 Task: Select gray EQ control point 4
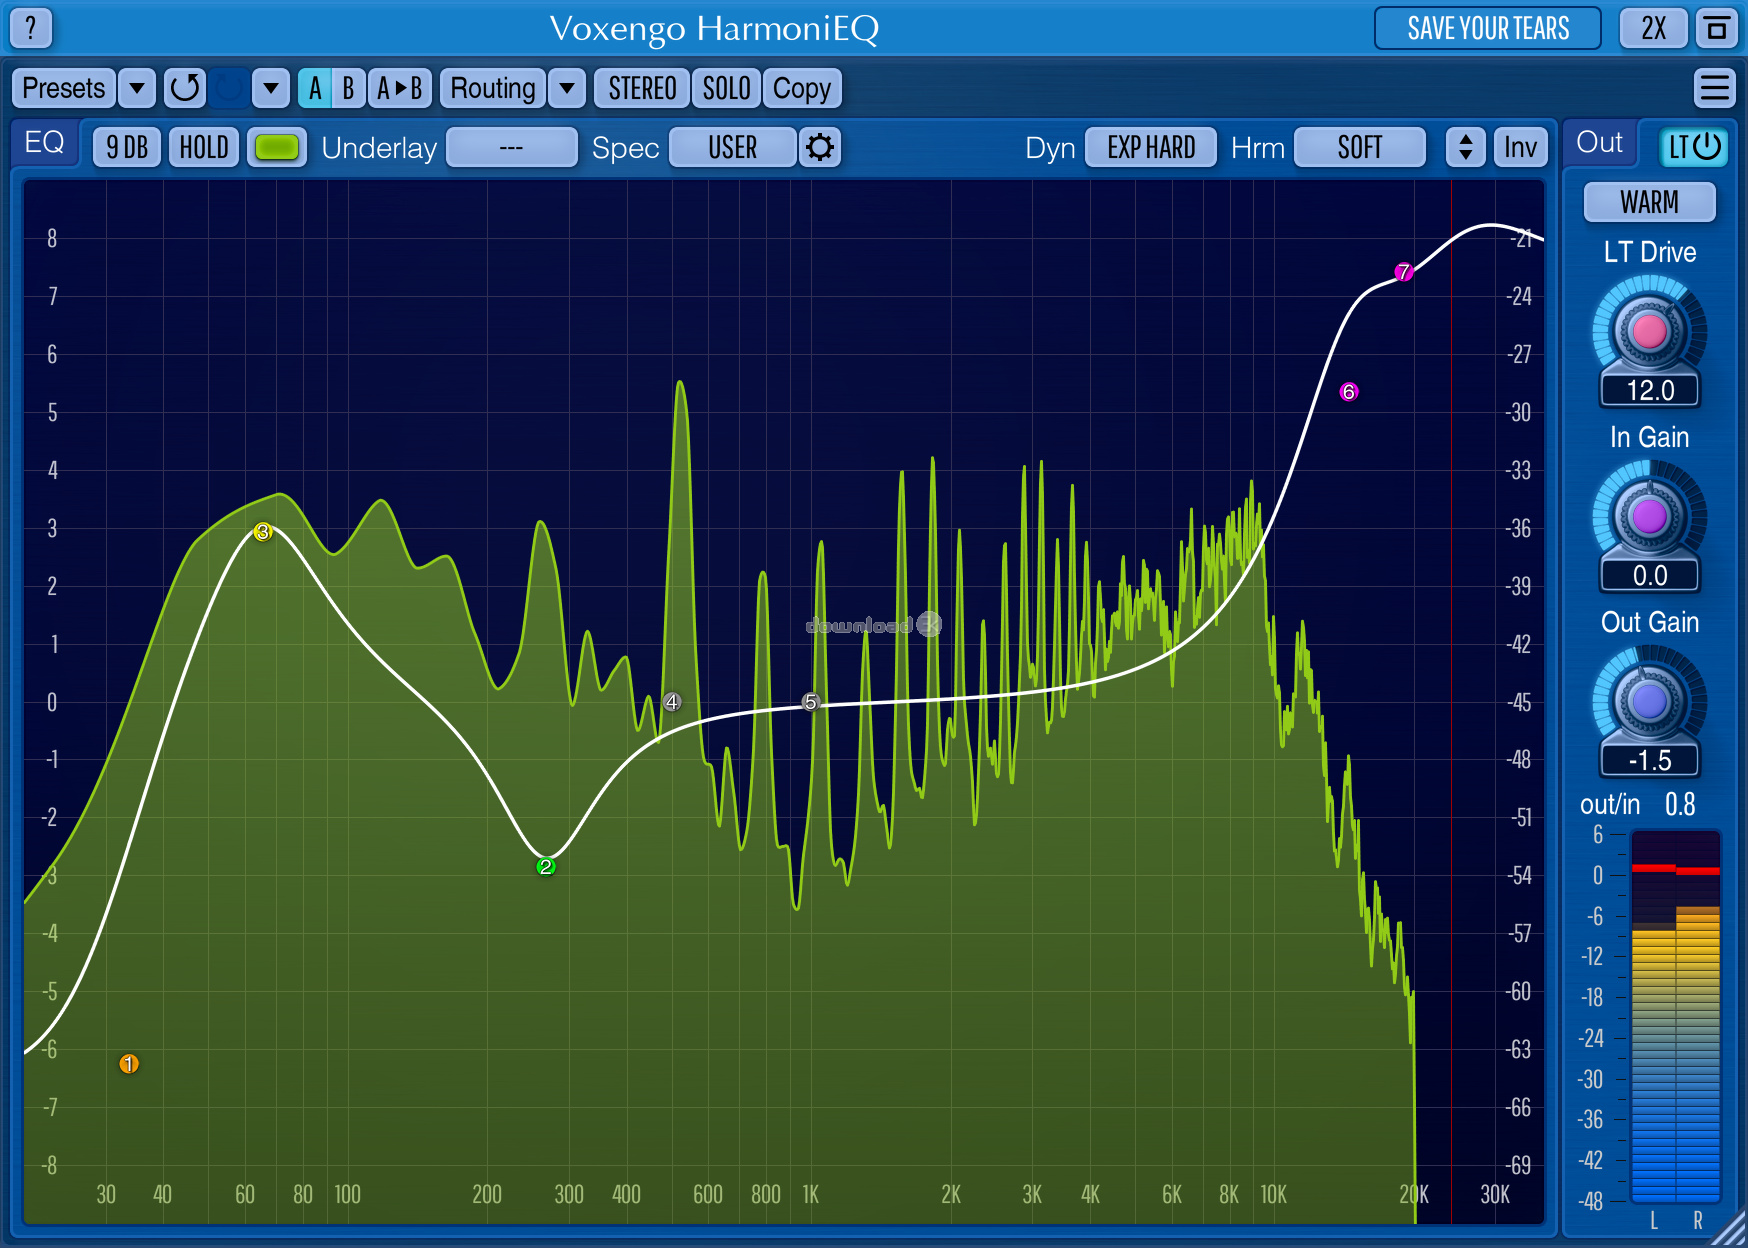[672, 702]
